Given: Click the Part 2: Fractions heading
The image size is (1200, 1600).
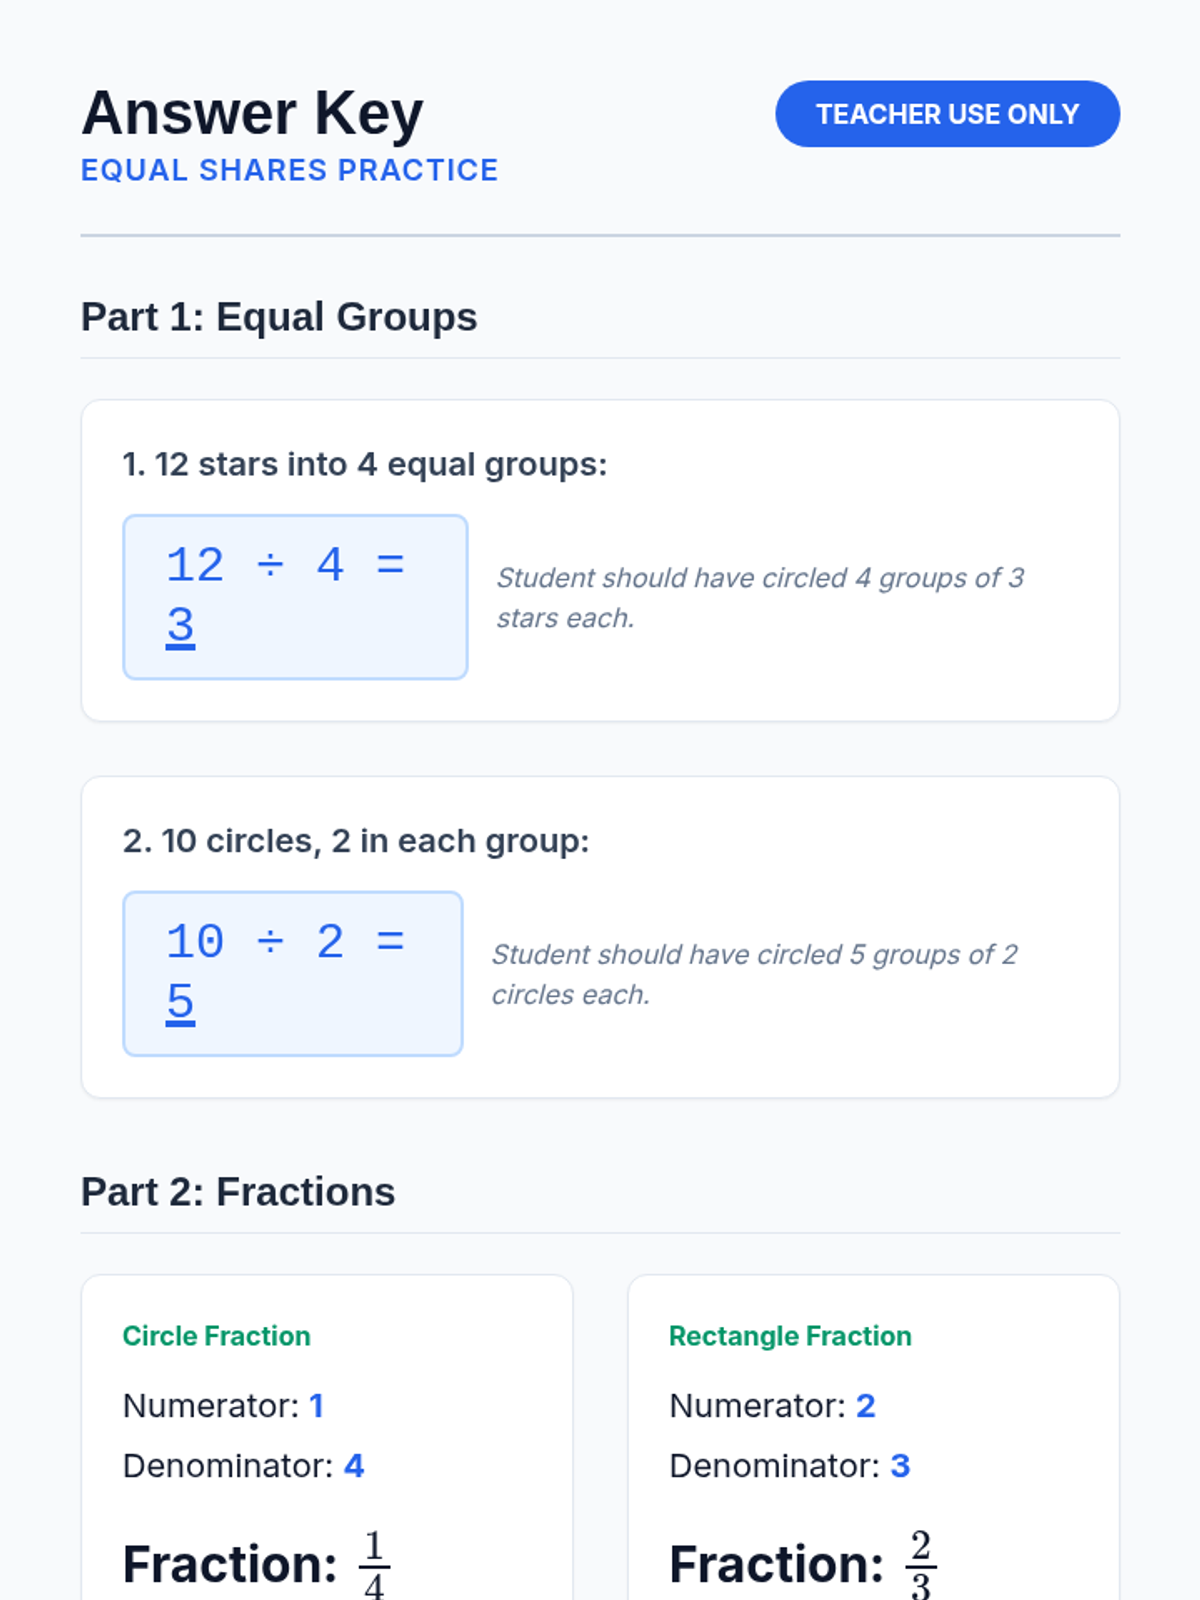Looking at the screenshot, I should [x=238, y=1192].
